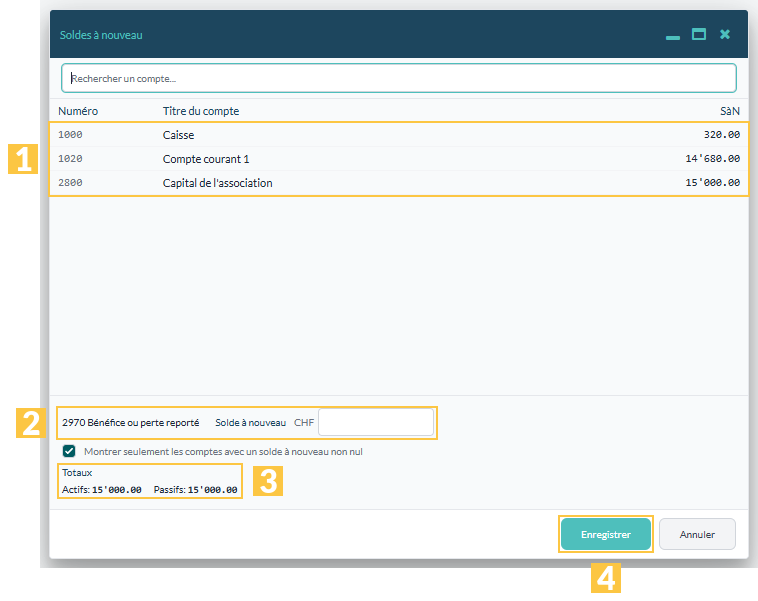The height and width of the screenshot is (601, 758).
Task: Select account number 2800
Action: click(70, 183)
